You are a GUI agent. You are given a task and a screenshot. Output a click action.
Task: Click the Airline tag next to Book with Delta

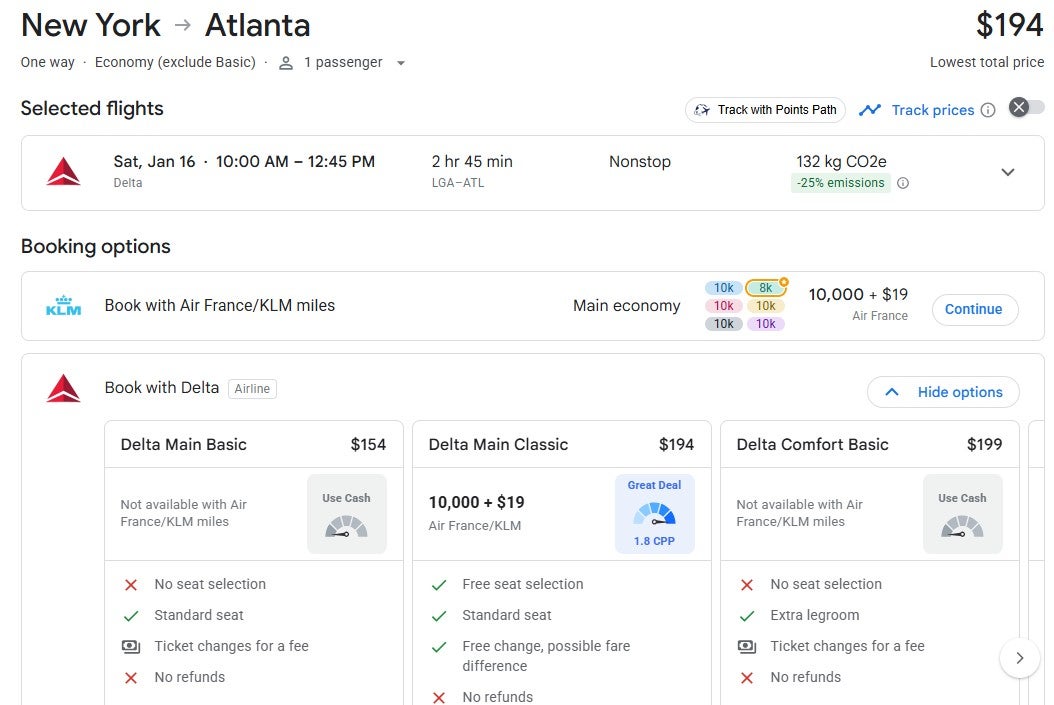(x=252, y=388)
